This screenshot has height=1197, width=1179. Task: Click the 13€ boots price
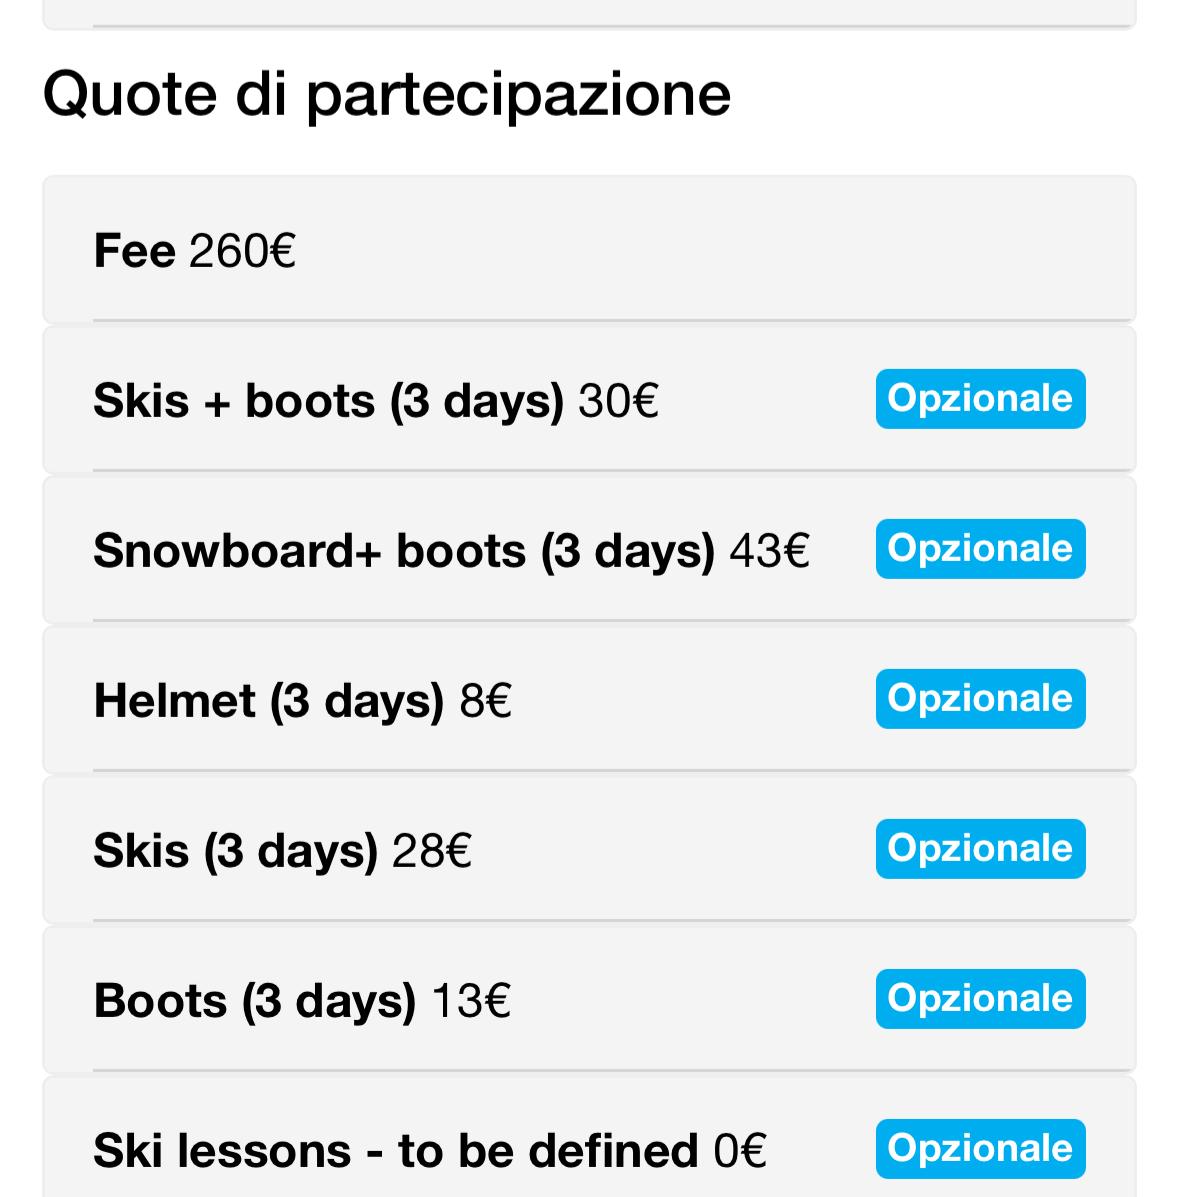471,1000
